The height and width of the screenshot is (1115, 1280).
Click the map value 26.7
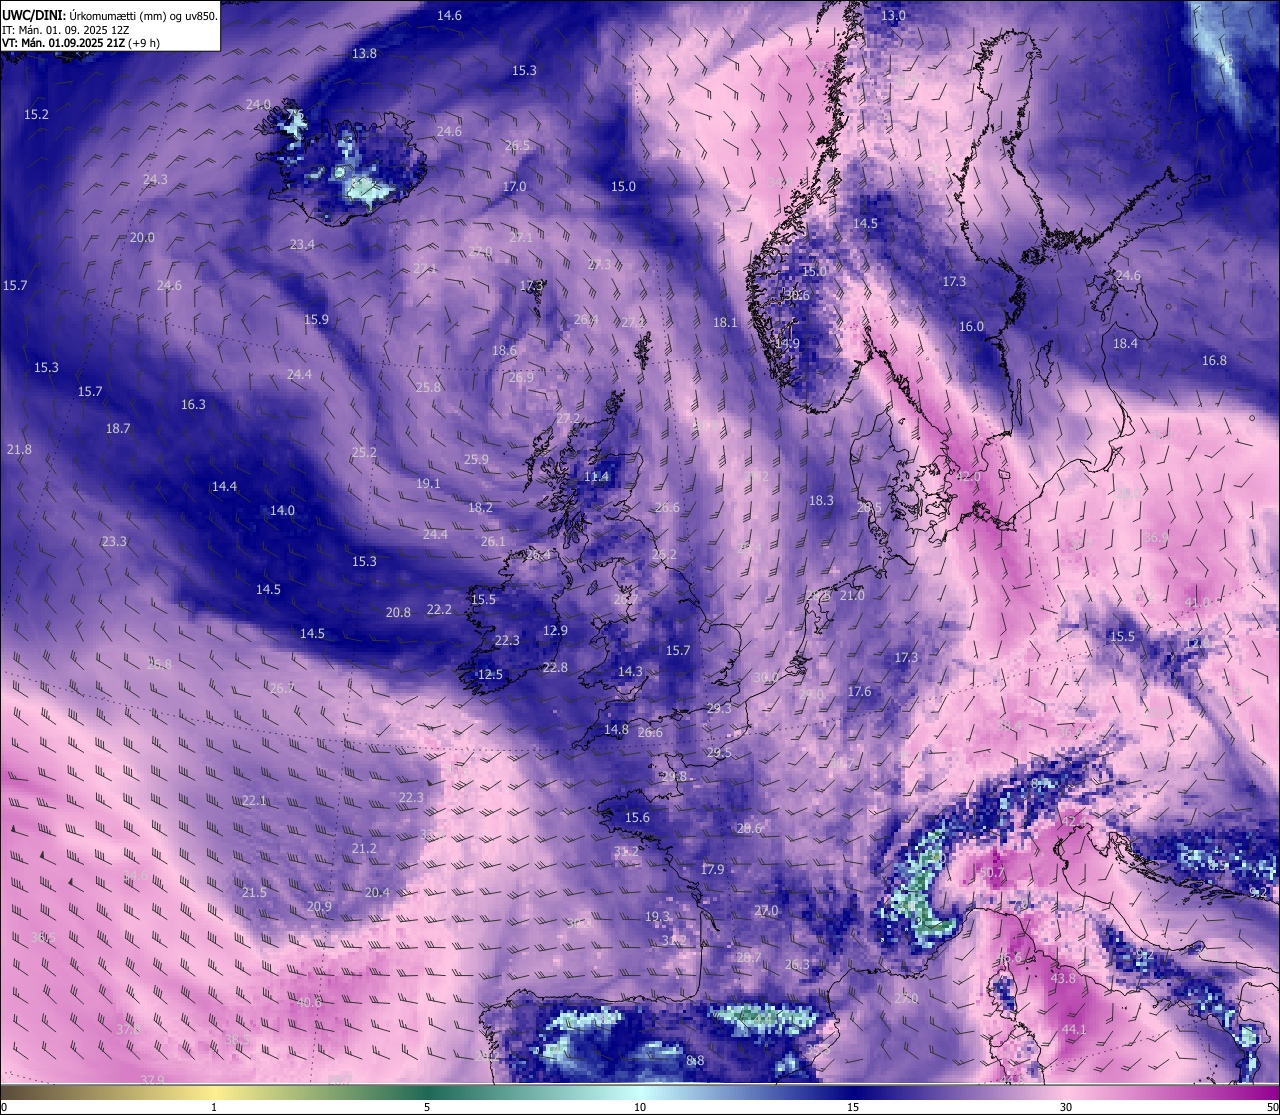[x=282, y=687]
